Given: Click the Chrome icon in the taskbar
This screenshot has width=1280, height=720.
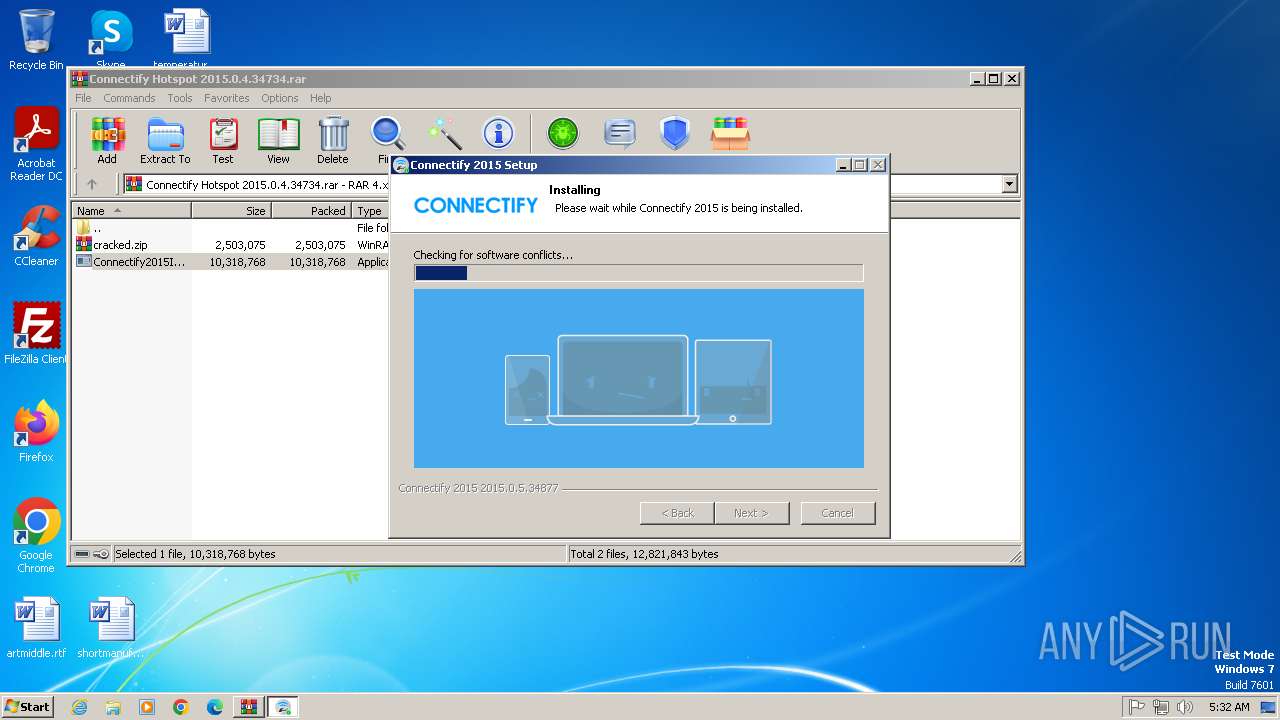Looking at the screenshot, I should click(181, 707).
